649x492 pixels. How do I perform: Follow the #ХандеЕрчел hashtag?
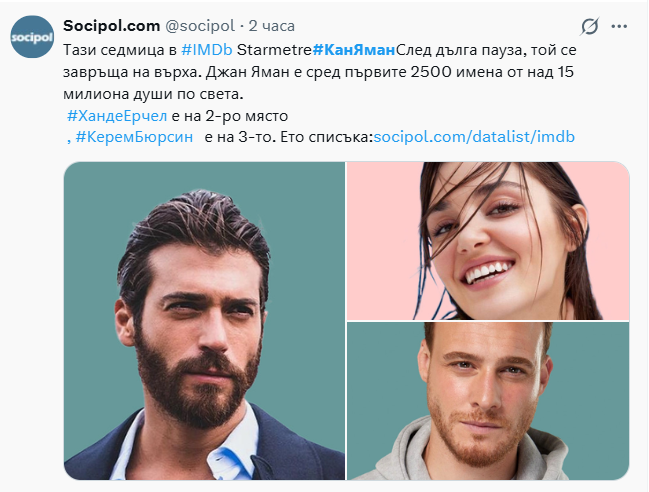[117, 116]
